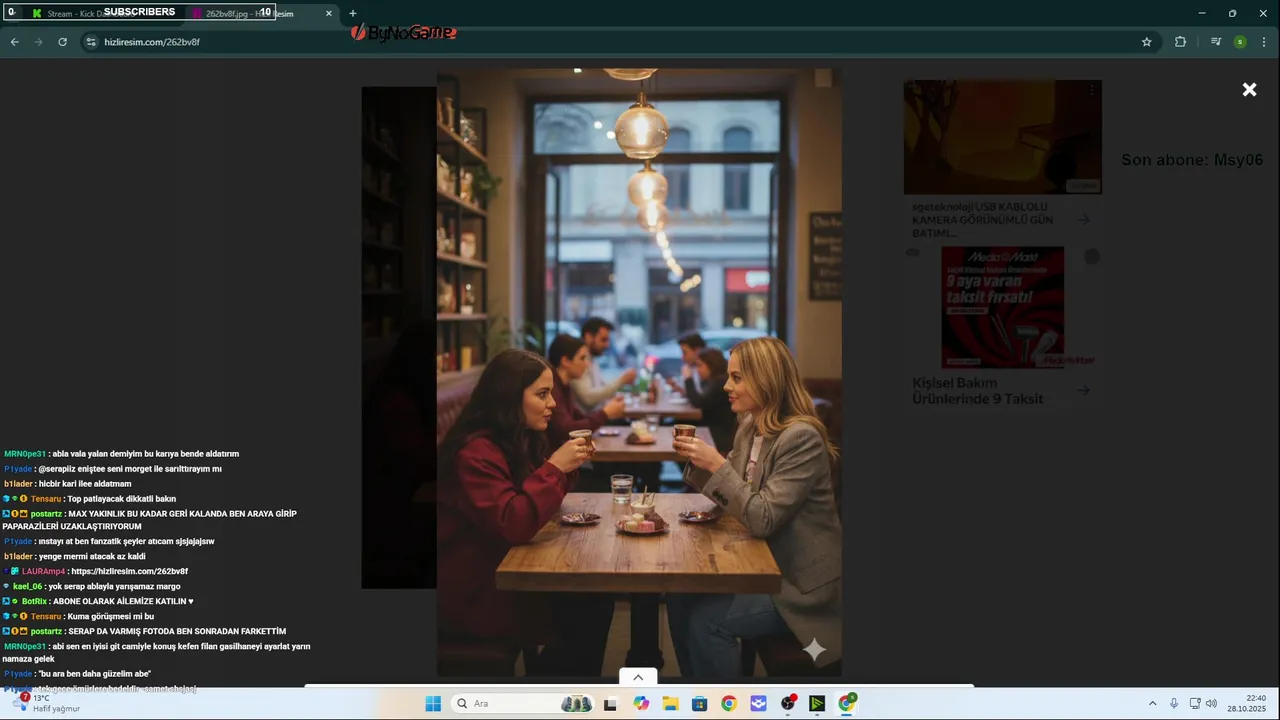This screenshot has height=720, width=1280.
Task: Open the hizliresim.com/262bv8f link in chat
Action: 129,571
